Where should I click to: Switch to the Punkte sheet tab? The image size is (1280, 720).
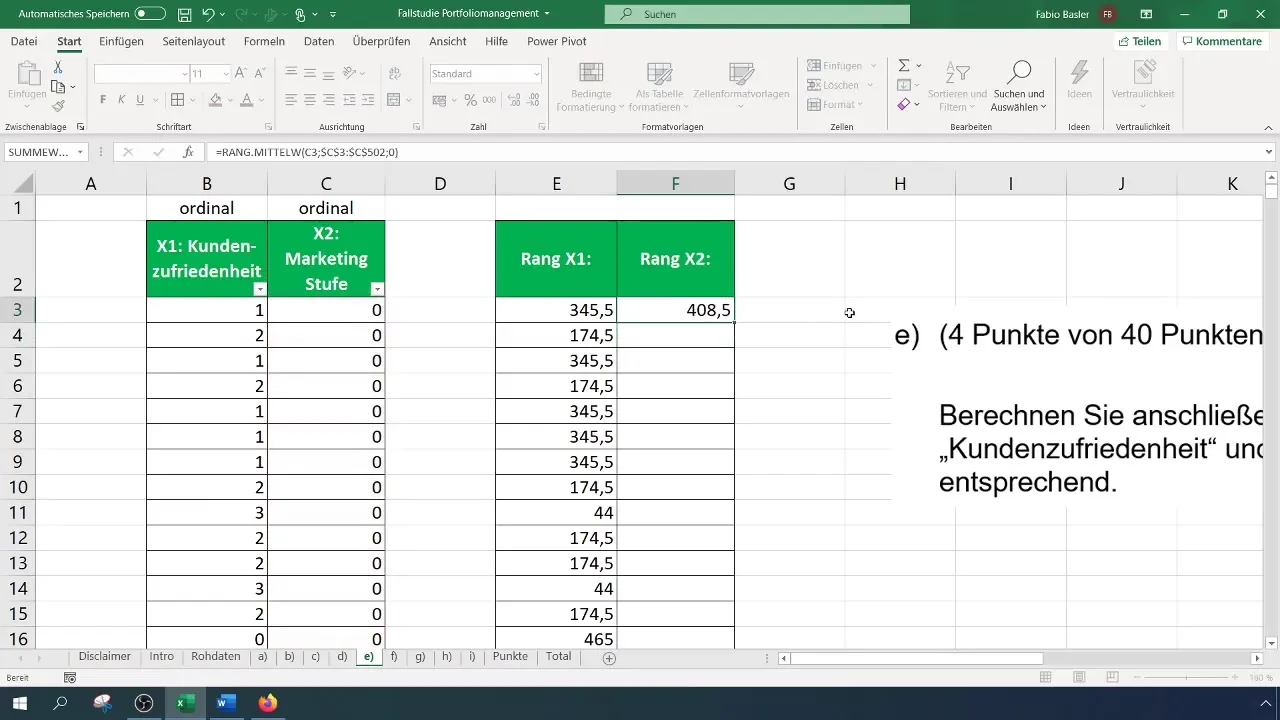[510, 657]
